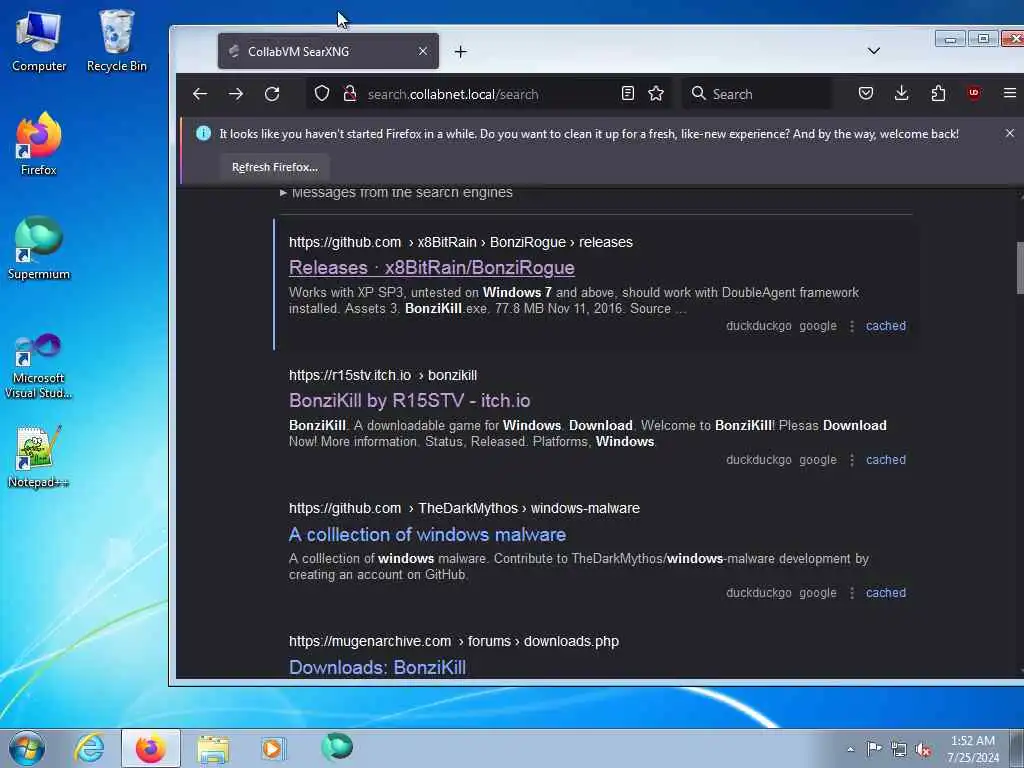Screen dimensions: 1024x768
Task: Select the Firefox desktop shortcut
Action: pyautogui.click(x=39, y=145)
